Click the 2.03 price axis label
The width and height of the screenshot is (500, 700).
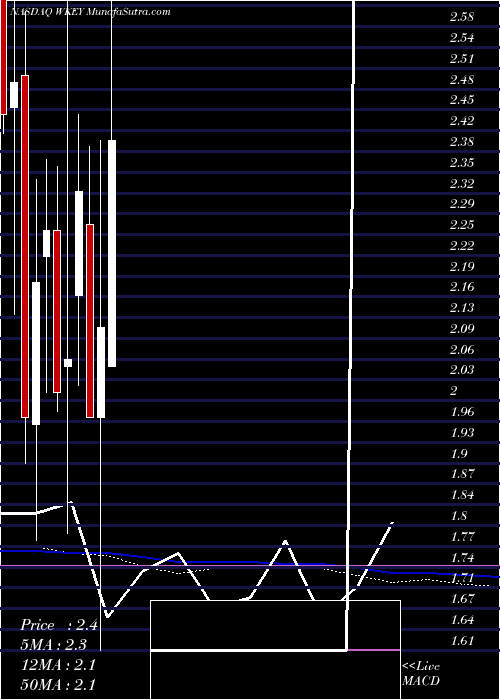(462, 370)
